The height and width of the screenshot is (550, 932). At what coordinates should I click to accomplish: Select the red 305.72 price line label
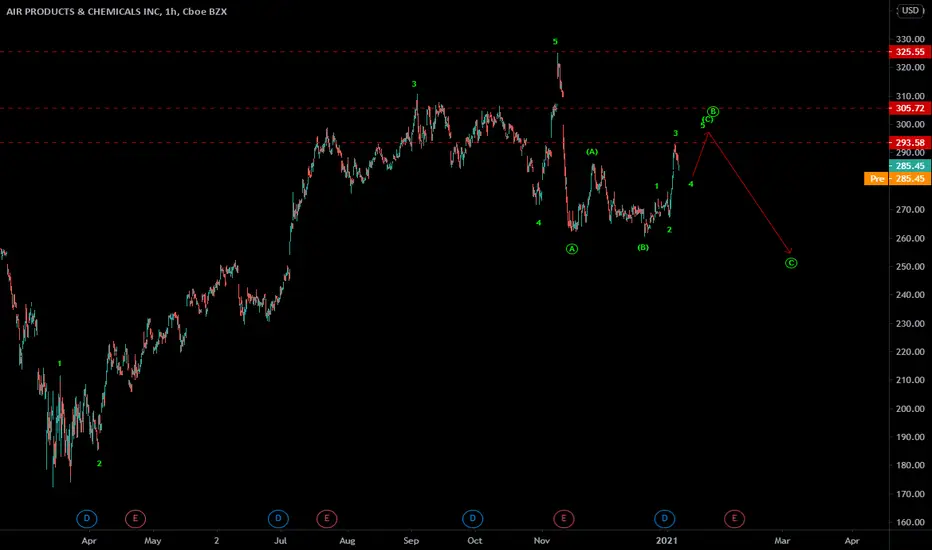(910, 108)
